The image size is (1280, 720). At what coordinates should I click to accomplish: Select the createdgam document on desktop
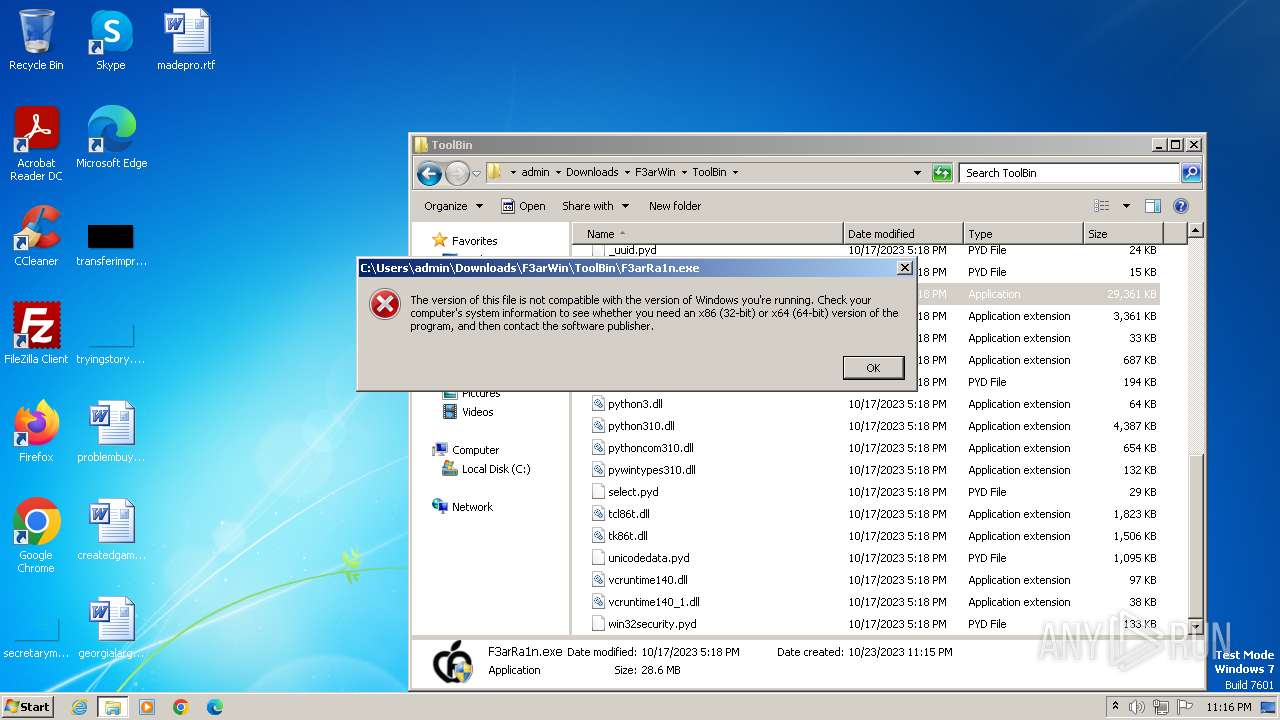(111, 530)
